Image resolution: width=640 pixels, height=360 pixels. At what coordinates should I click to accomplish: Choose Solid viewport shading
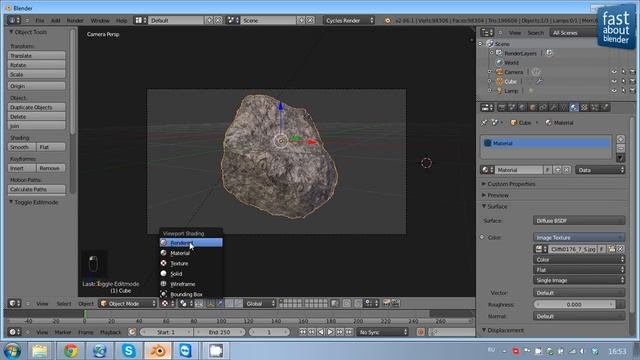click(x=191, y=273)
